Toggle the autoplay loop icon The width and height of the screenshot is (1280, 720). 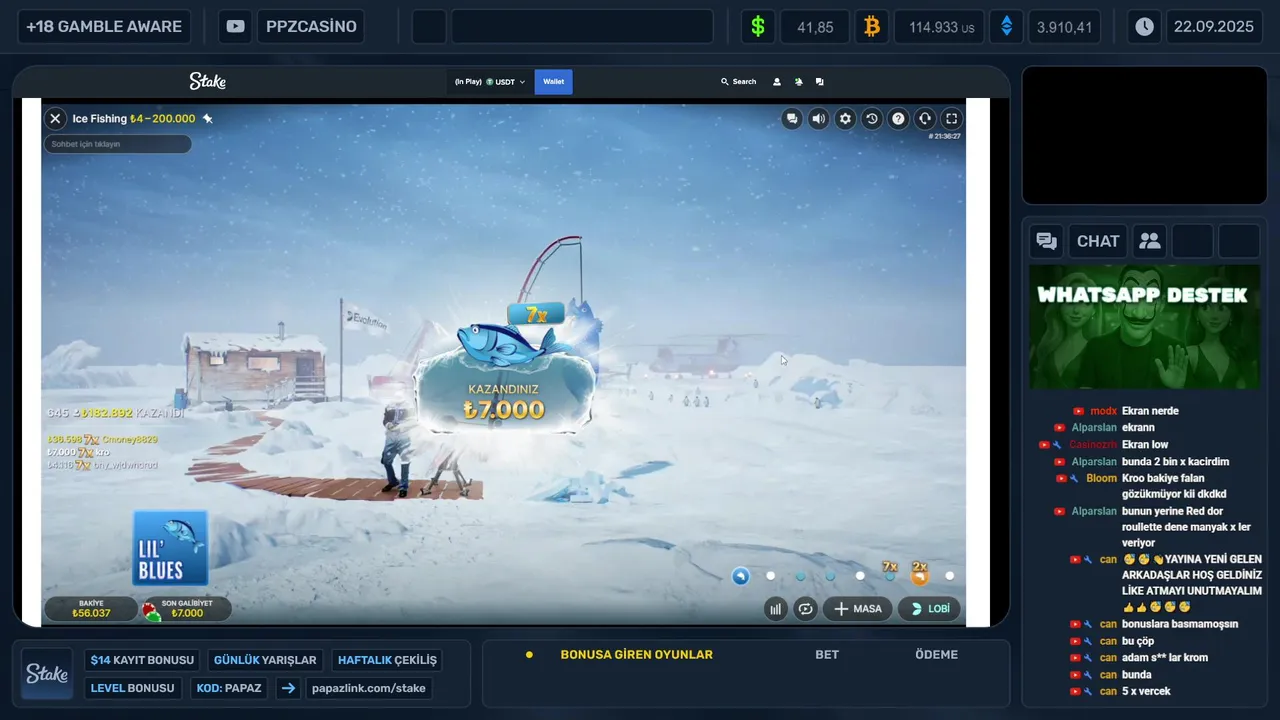805,609
